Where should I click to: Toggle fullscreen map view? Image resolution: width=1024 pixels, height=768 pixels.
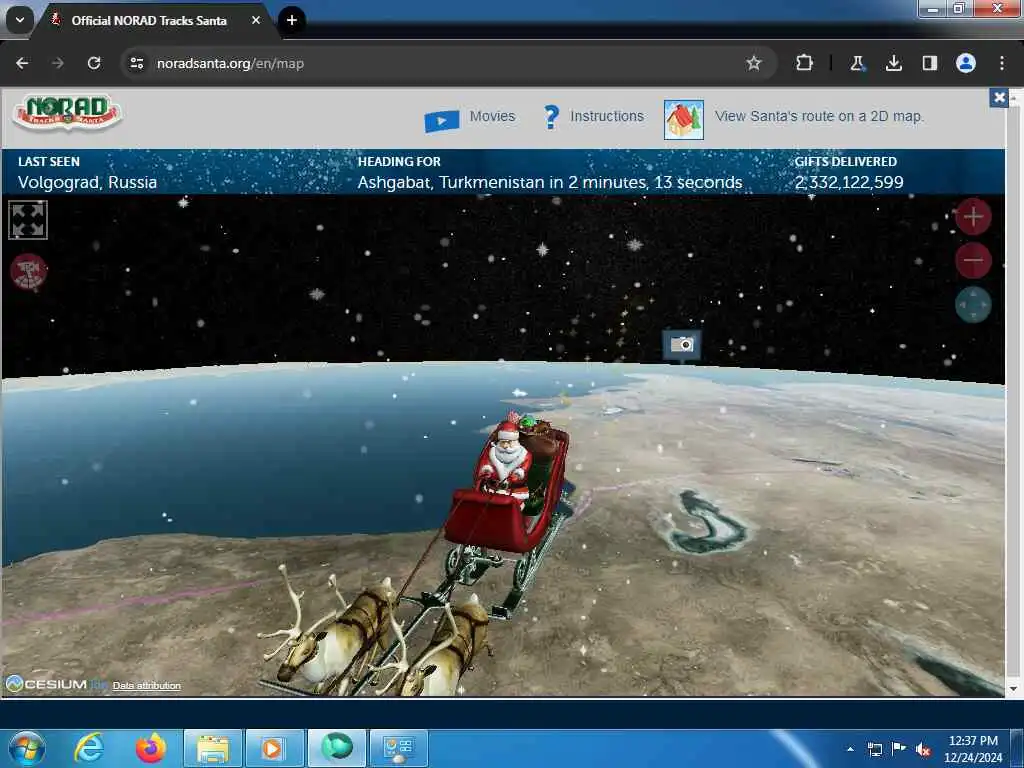click(28, 220)
